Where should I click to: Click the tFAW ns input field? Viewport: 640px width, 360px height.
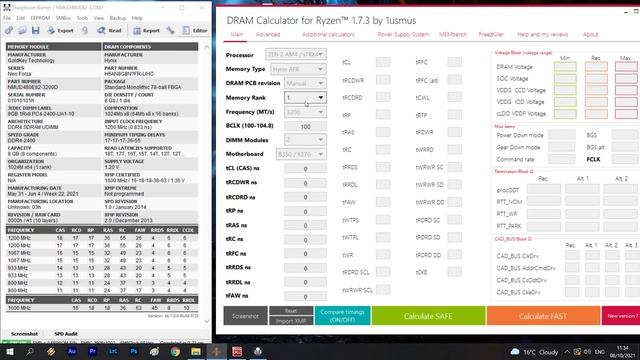305,296
